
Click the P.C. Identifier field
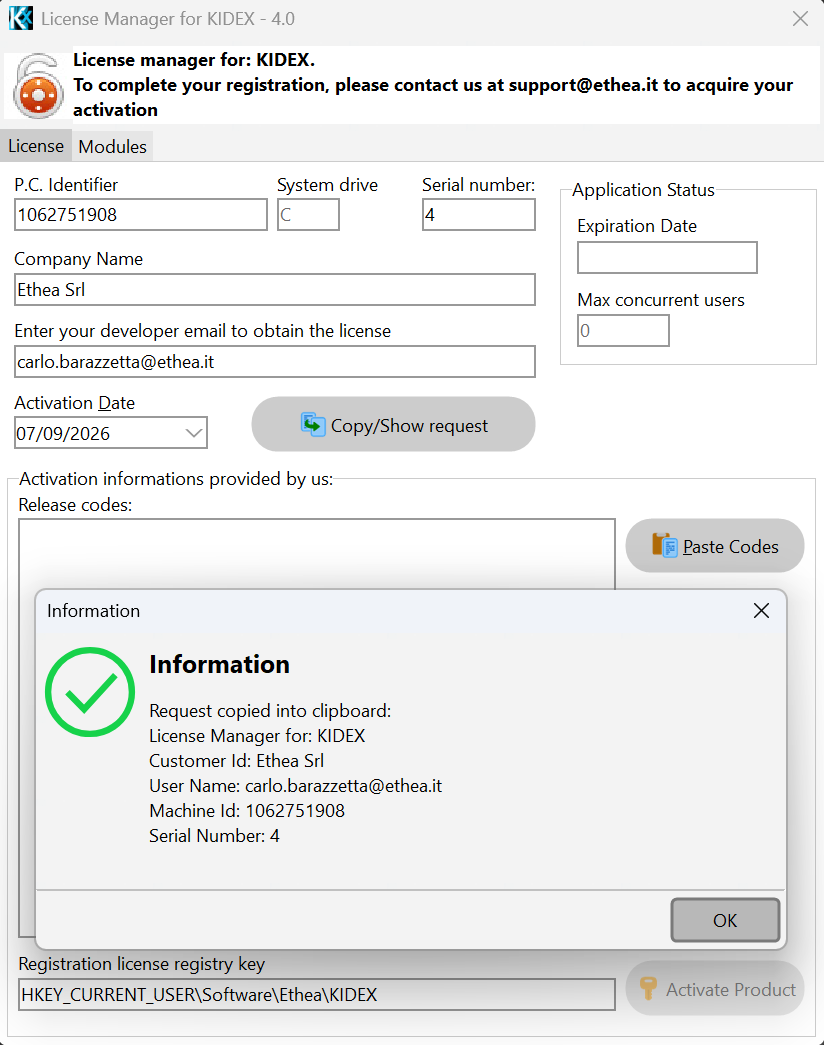(x=141, y=215)
